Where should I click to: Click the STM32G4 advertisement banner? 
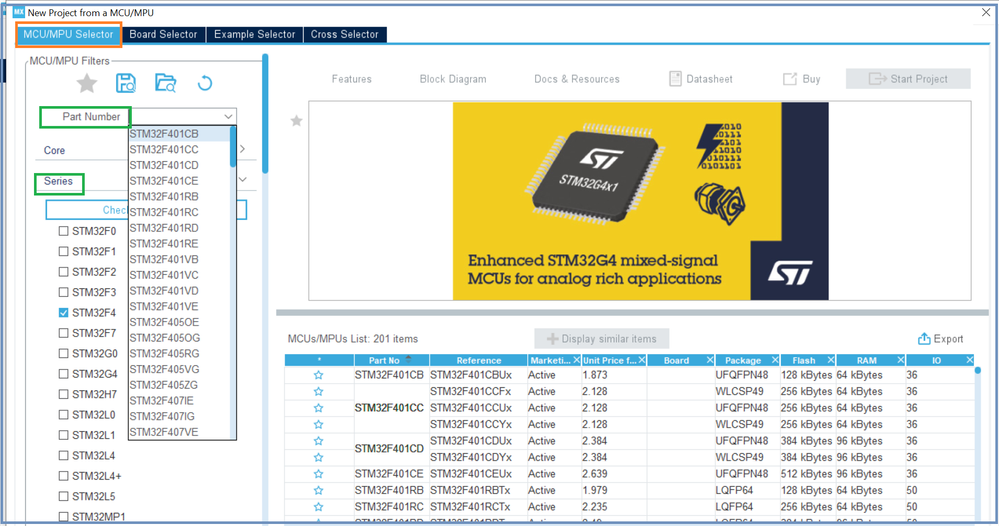[x=640, y=201]
